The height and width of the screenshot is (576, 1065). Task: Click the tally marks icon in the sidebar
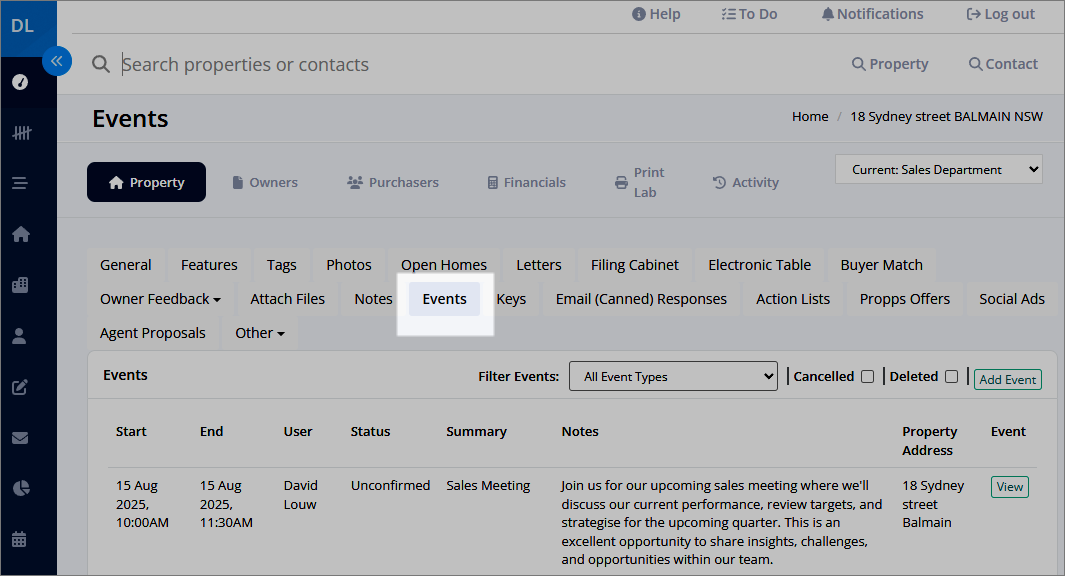tap(21, 133)
